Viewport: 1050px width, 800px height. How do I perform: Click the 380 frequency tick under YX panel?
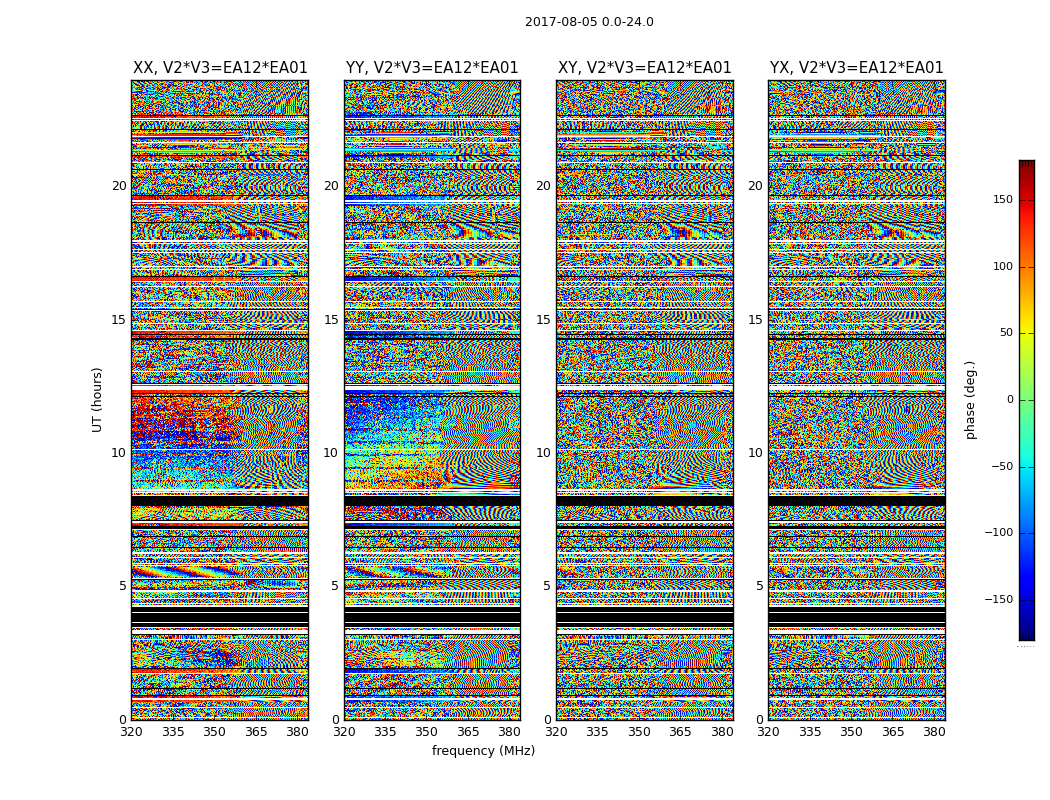tap(934, 732)
